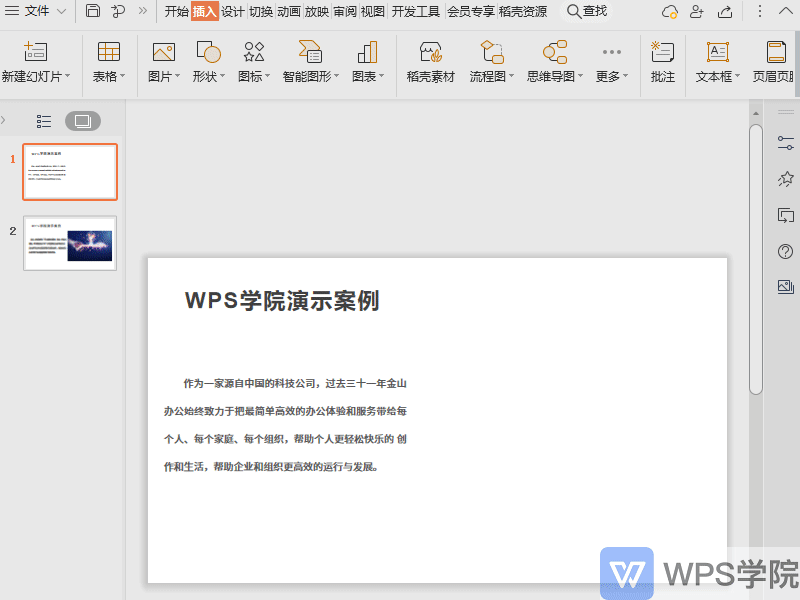Select slide 2 thumbnail with image
The height and width of the screenshot is (600, 800).
click(x=70, y=243)
